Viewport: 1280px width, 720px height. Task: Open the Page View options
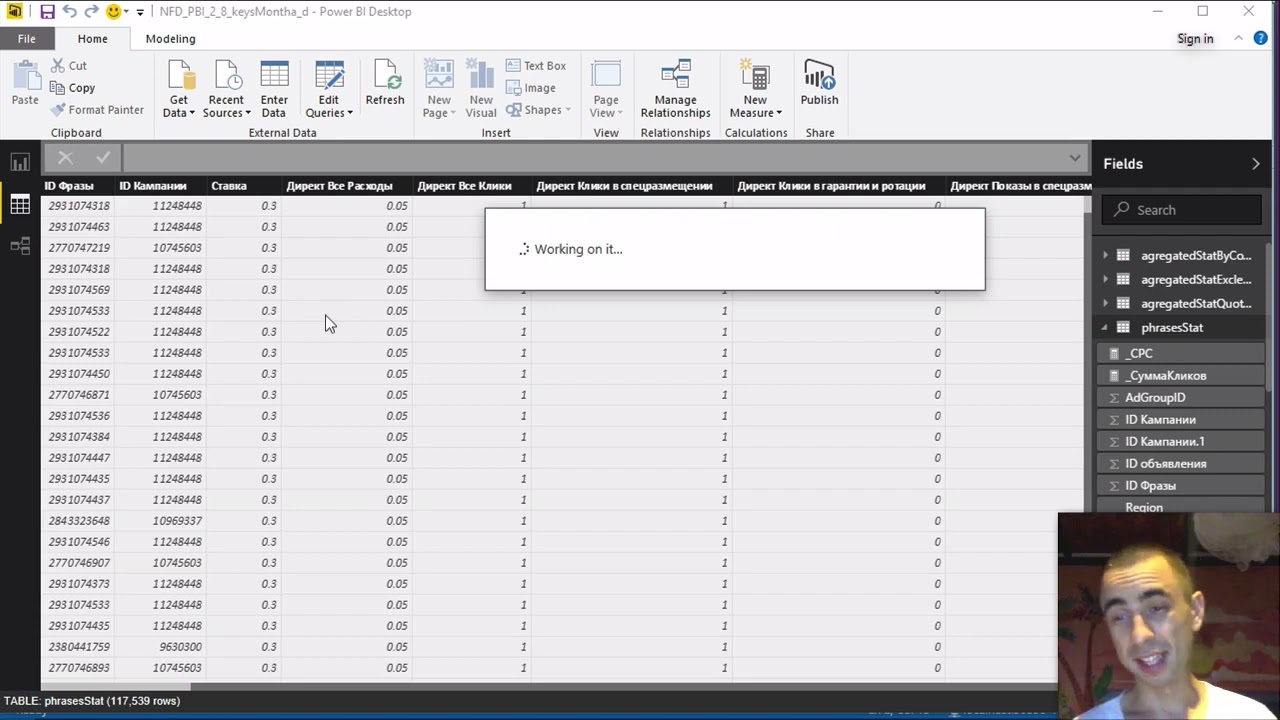pyautogui.click(x=606, y=90)
